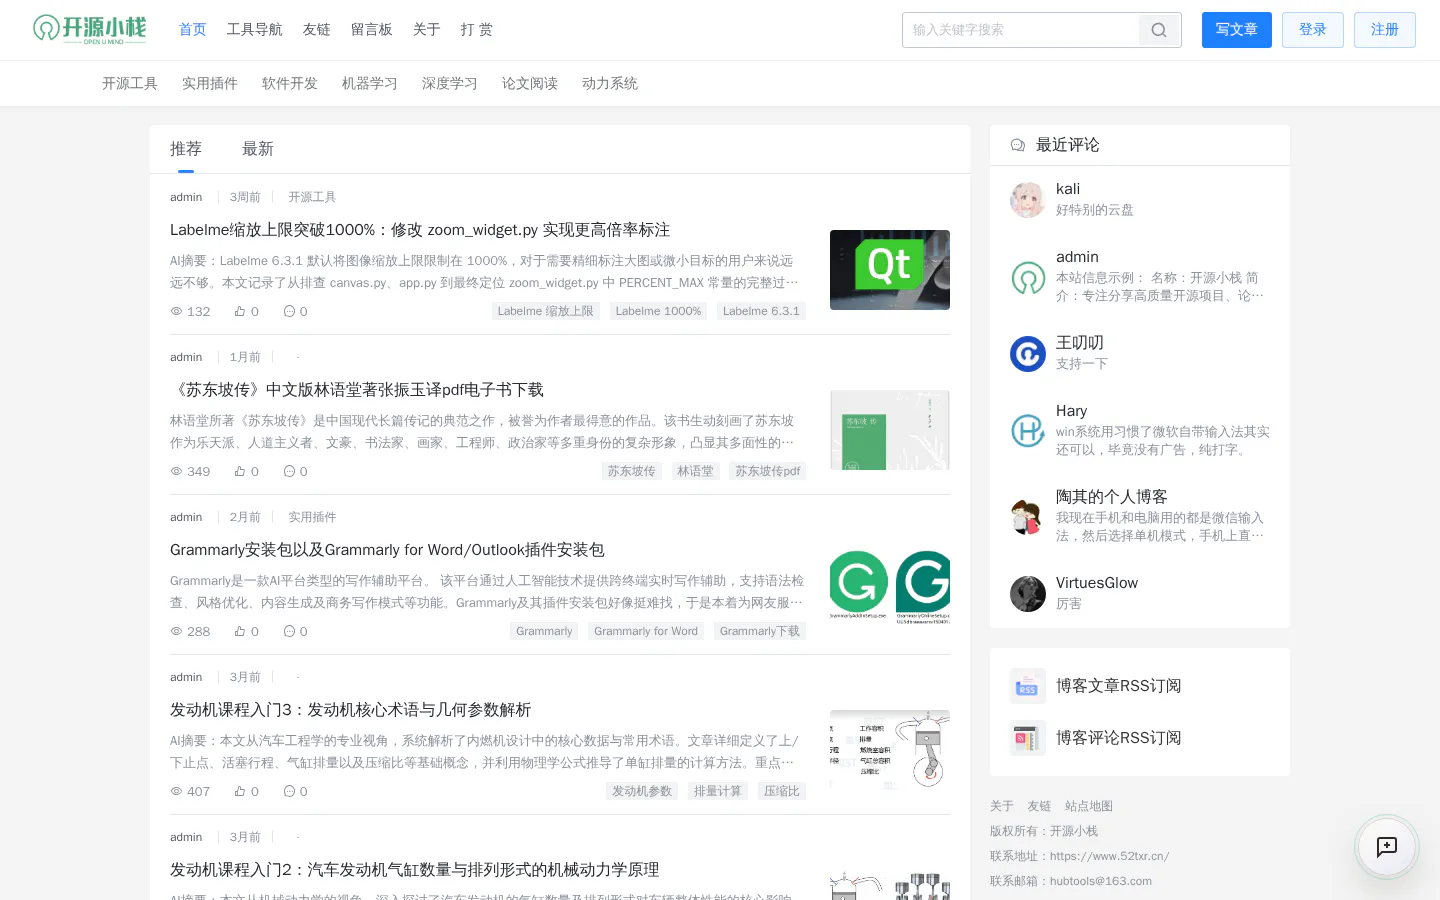The image size is (1440, 900).
Task: Click the 林语堂 tag
Action: point(695,471)
